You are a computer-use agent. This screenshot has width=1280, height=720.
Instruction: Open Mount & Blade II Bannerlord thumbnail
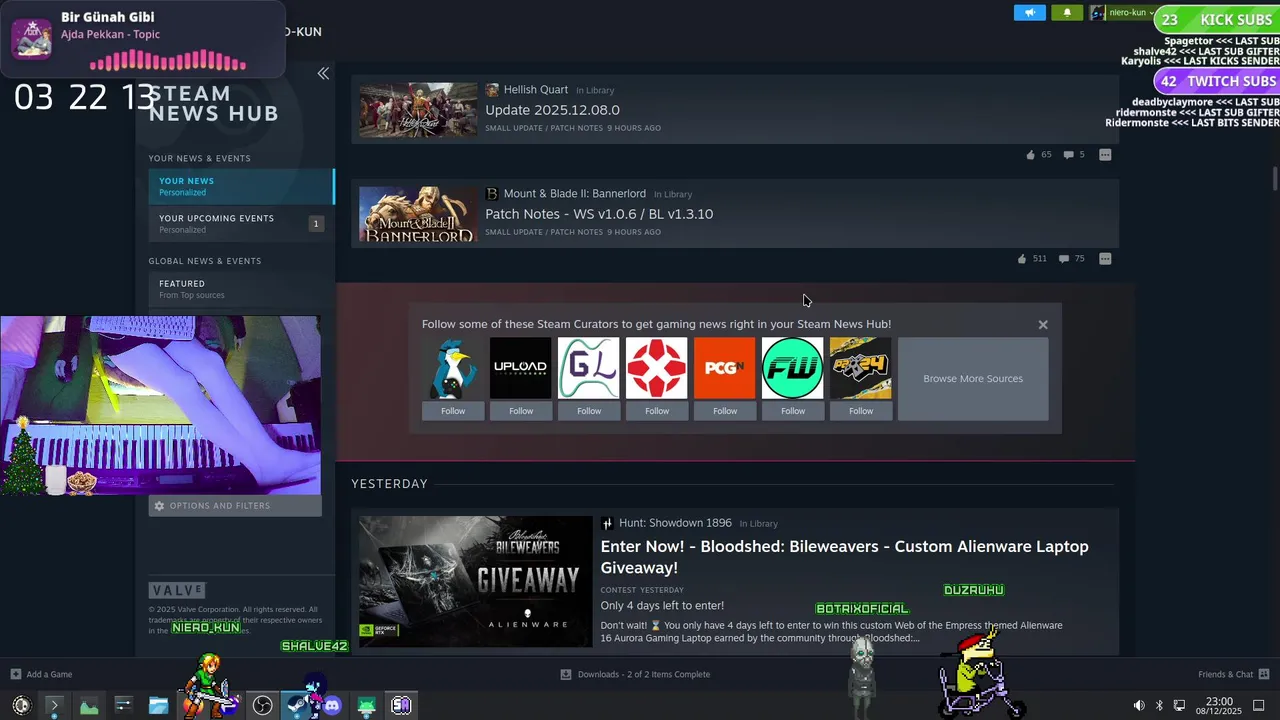point(418,214)
